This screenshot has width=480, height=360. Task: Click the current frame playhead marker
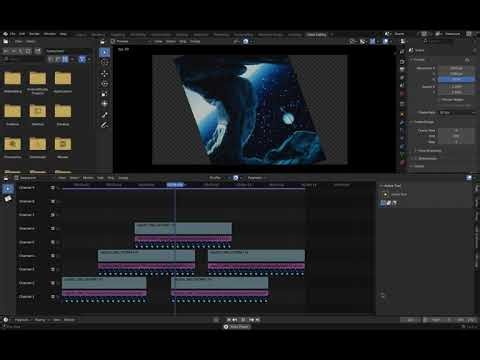175,184
